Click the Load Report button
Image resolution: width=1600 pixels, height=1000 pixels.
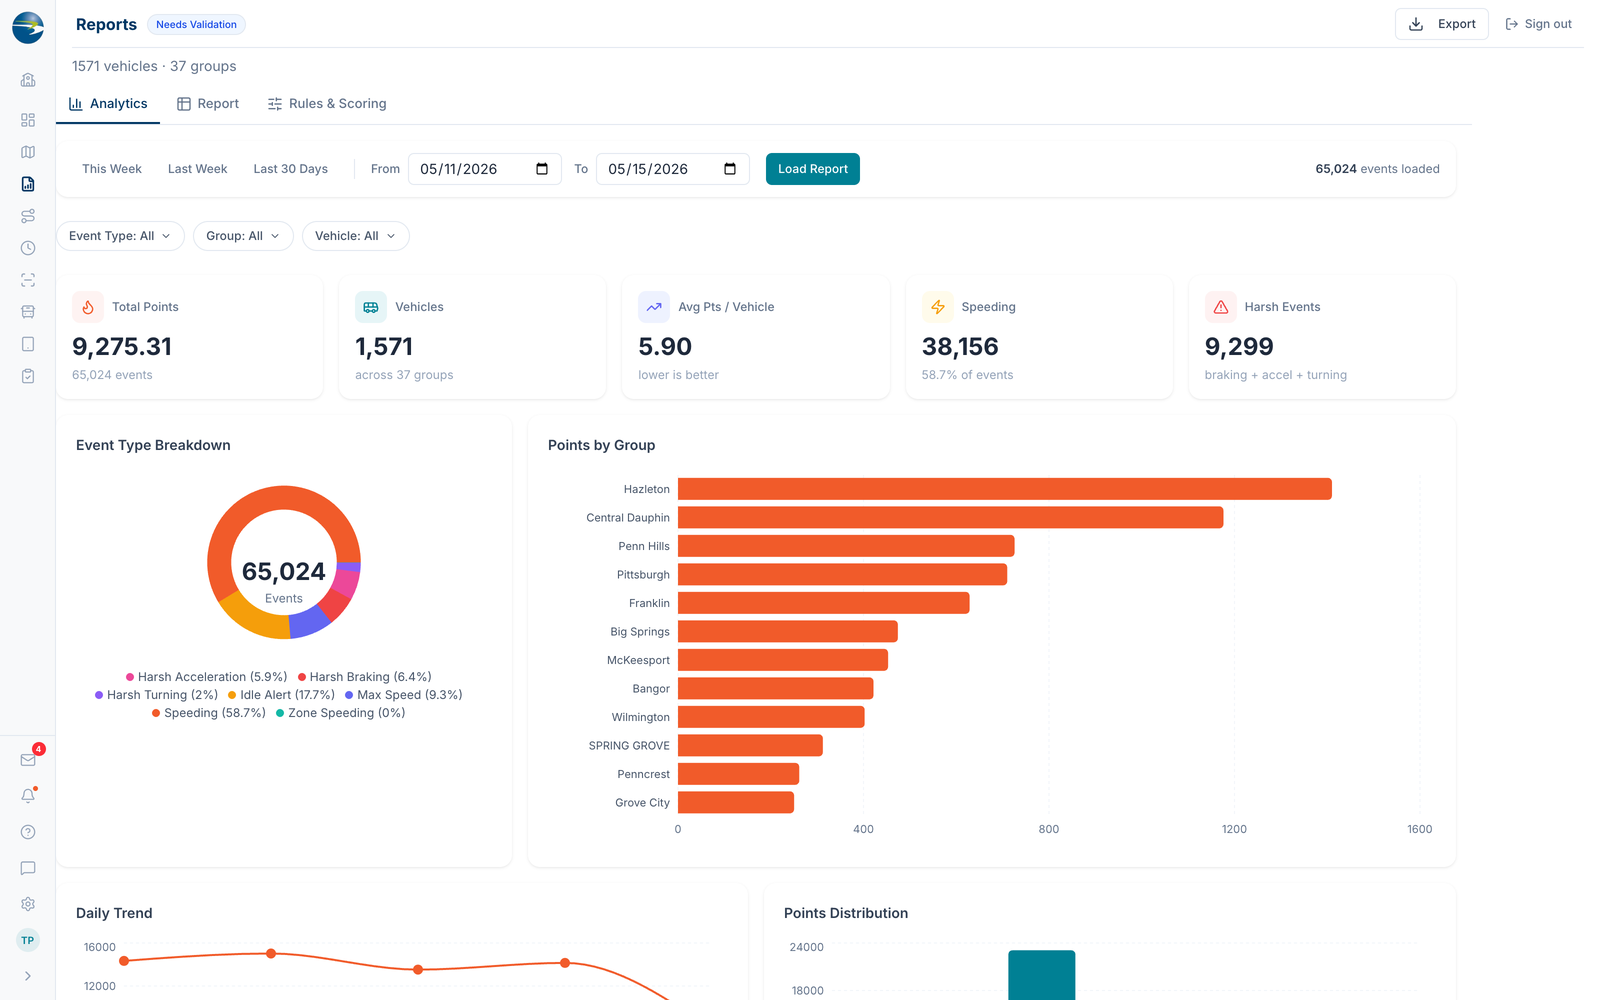(813, 169)
